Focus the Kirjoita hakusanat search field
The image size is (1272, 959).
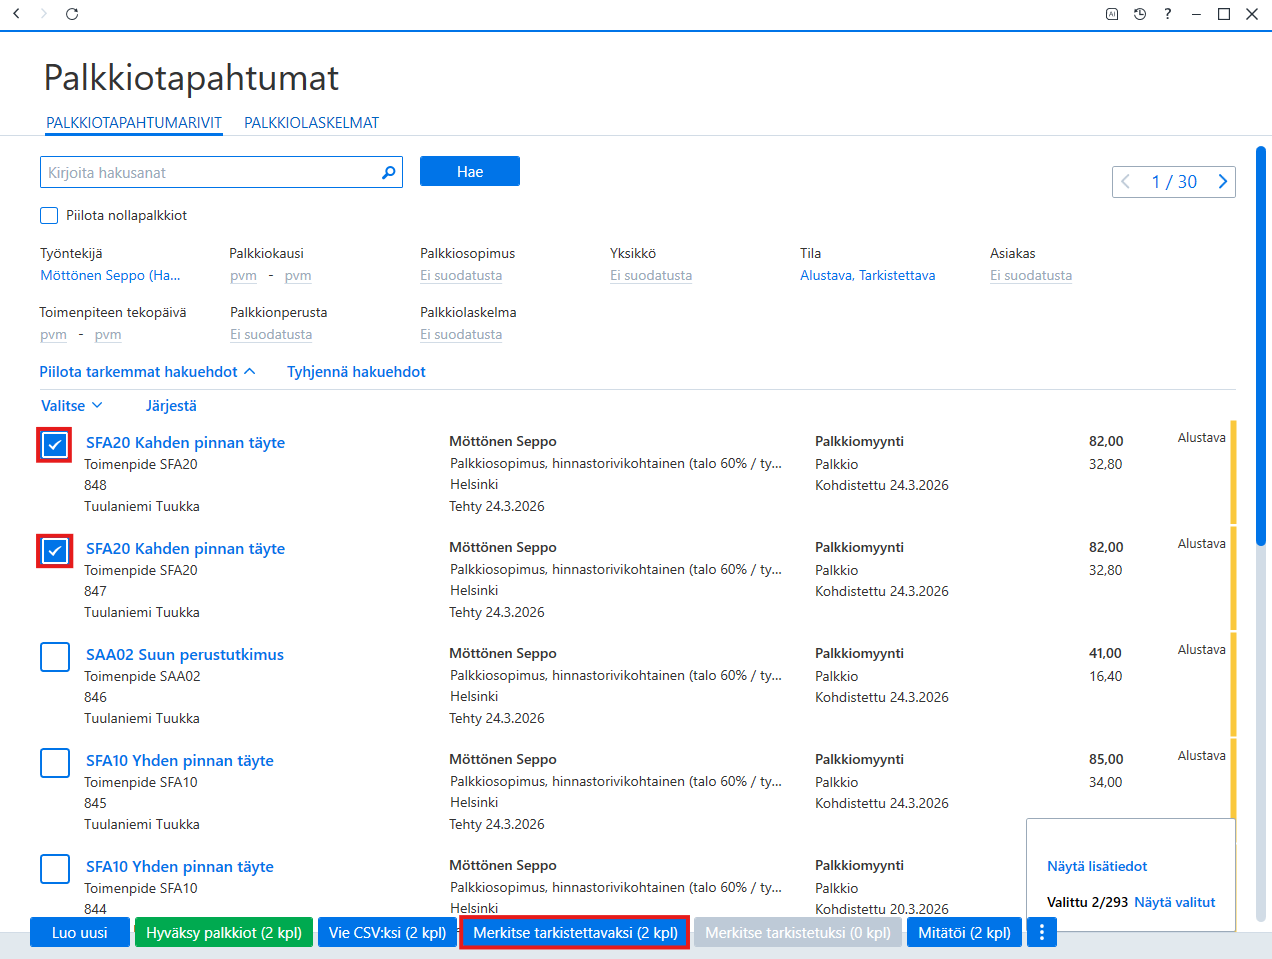221,172
